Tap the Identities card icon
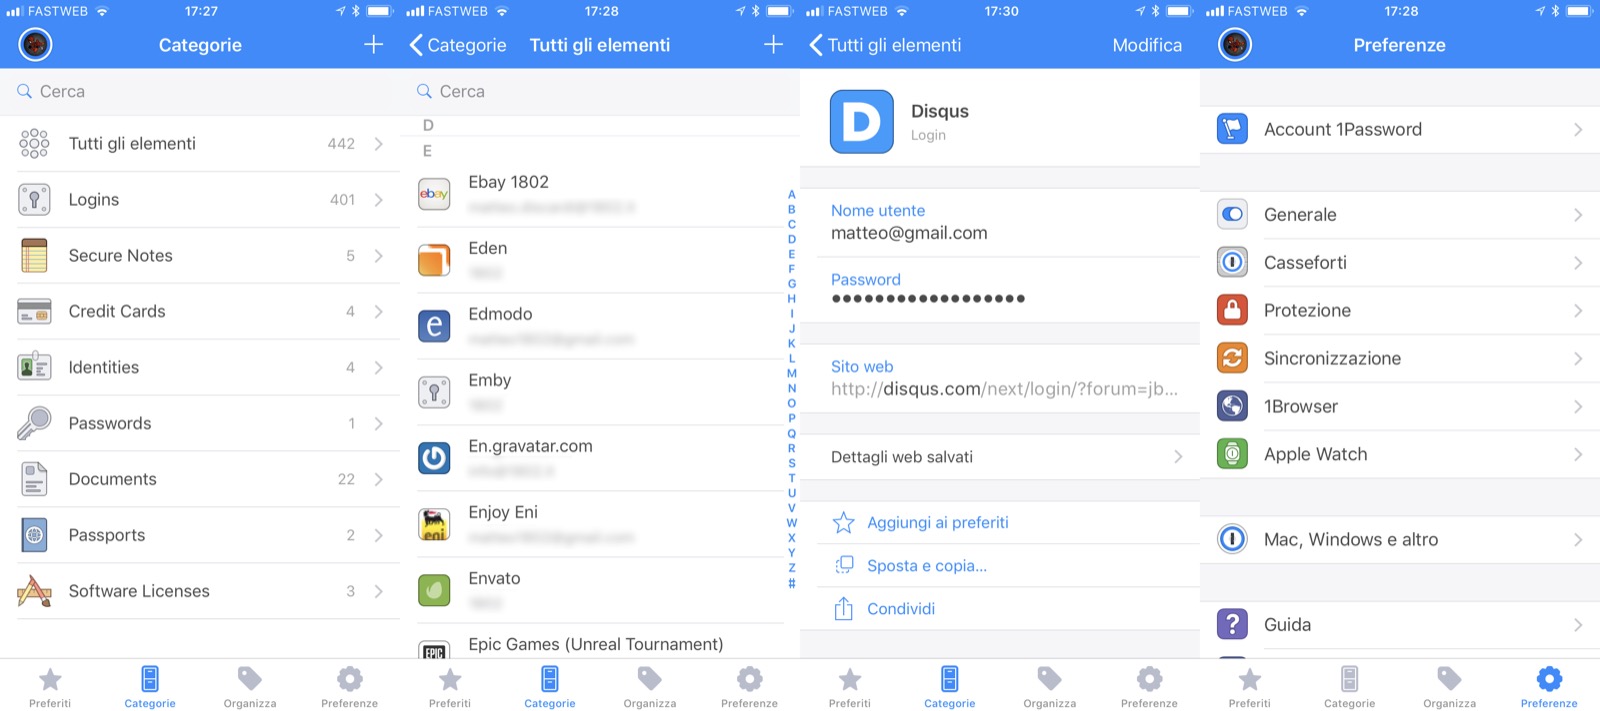Screen dimensions: 1600x711 [34, 367]
